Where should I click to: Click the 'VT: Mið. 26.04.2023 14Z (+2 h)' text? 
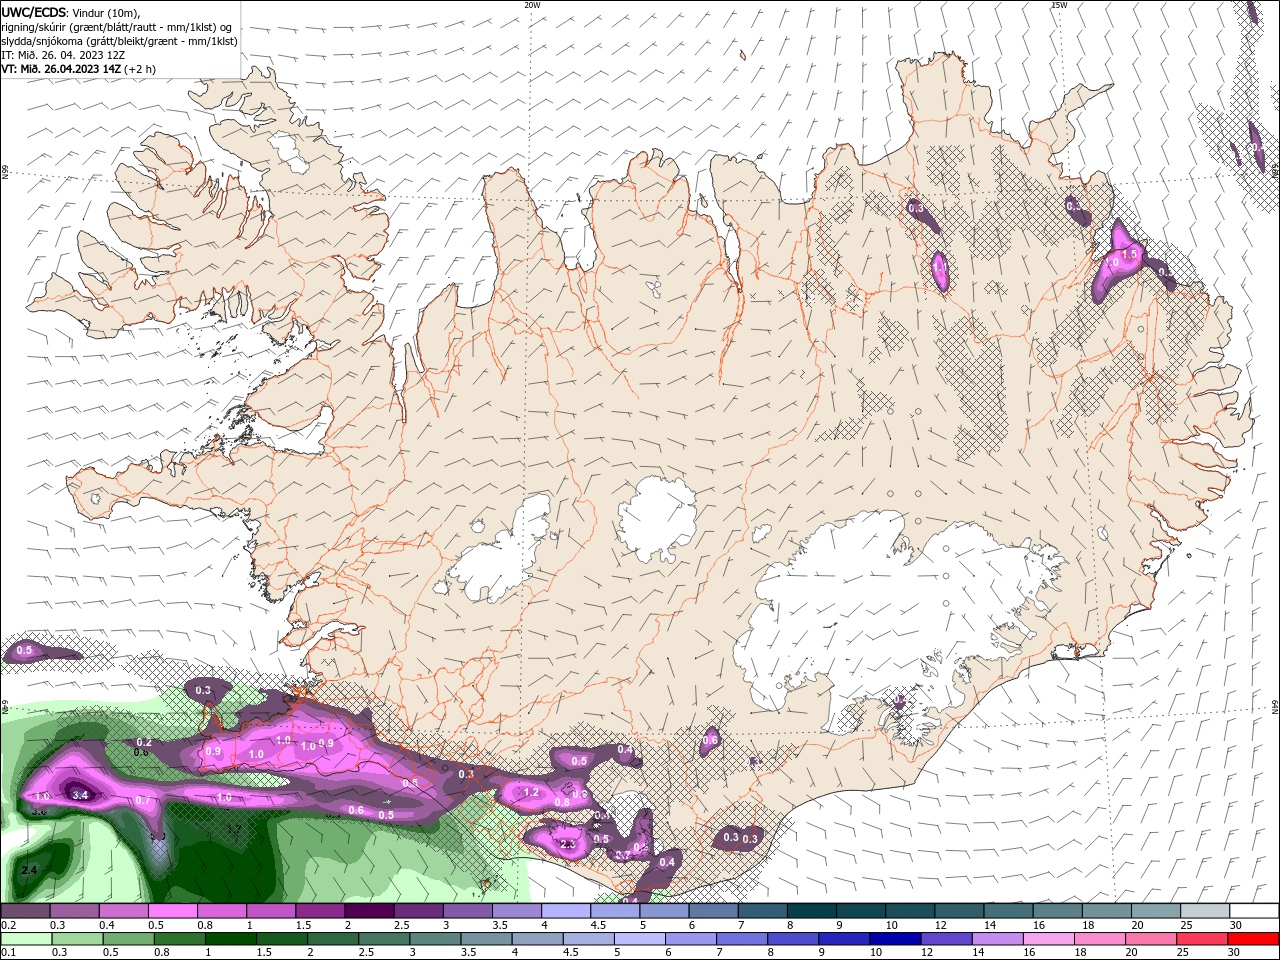(x=78, y=69)
